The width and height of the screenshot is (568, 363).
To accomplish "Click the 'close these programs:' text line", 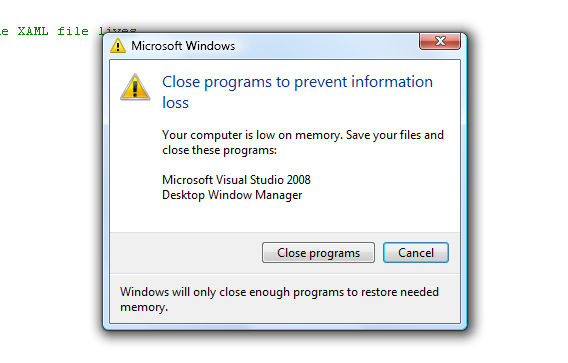I will coord(219,150).
